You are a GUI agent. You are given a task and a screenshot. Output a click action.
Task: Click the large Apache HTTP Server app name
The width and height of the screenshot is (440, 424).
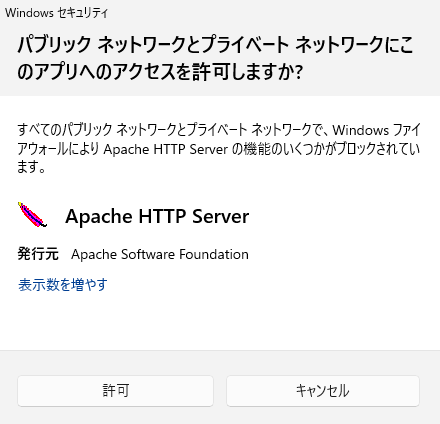coord(157,217)
